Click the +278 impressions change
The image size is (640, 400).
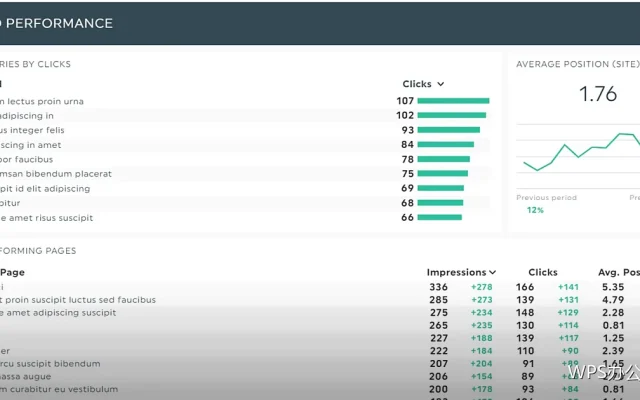[x=482, y=287]
